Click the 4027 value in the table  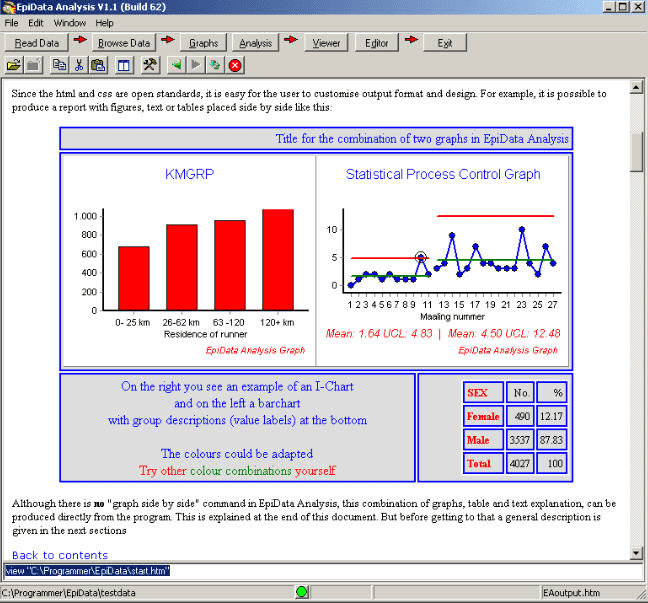click(x=520, y=463)
